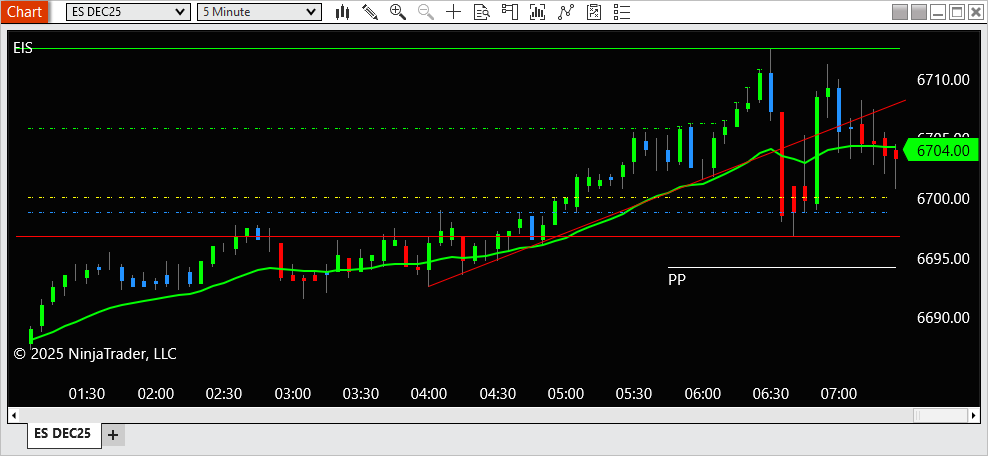
Task: Click the 04:30 time axis label
Action: click(497, 394)
